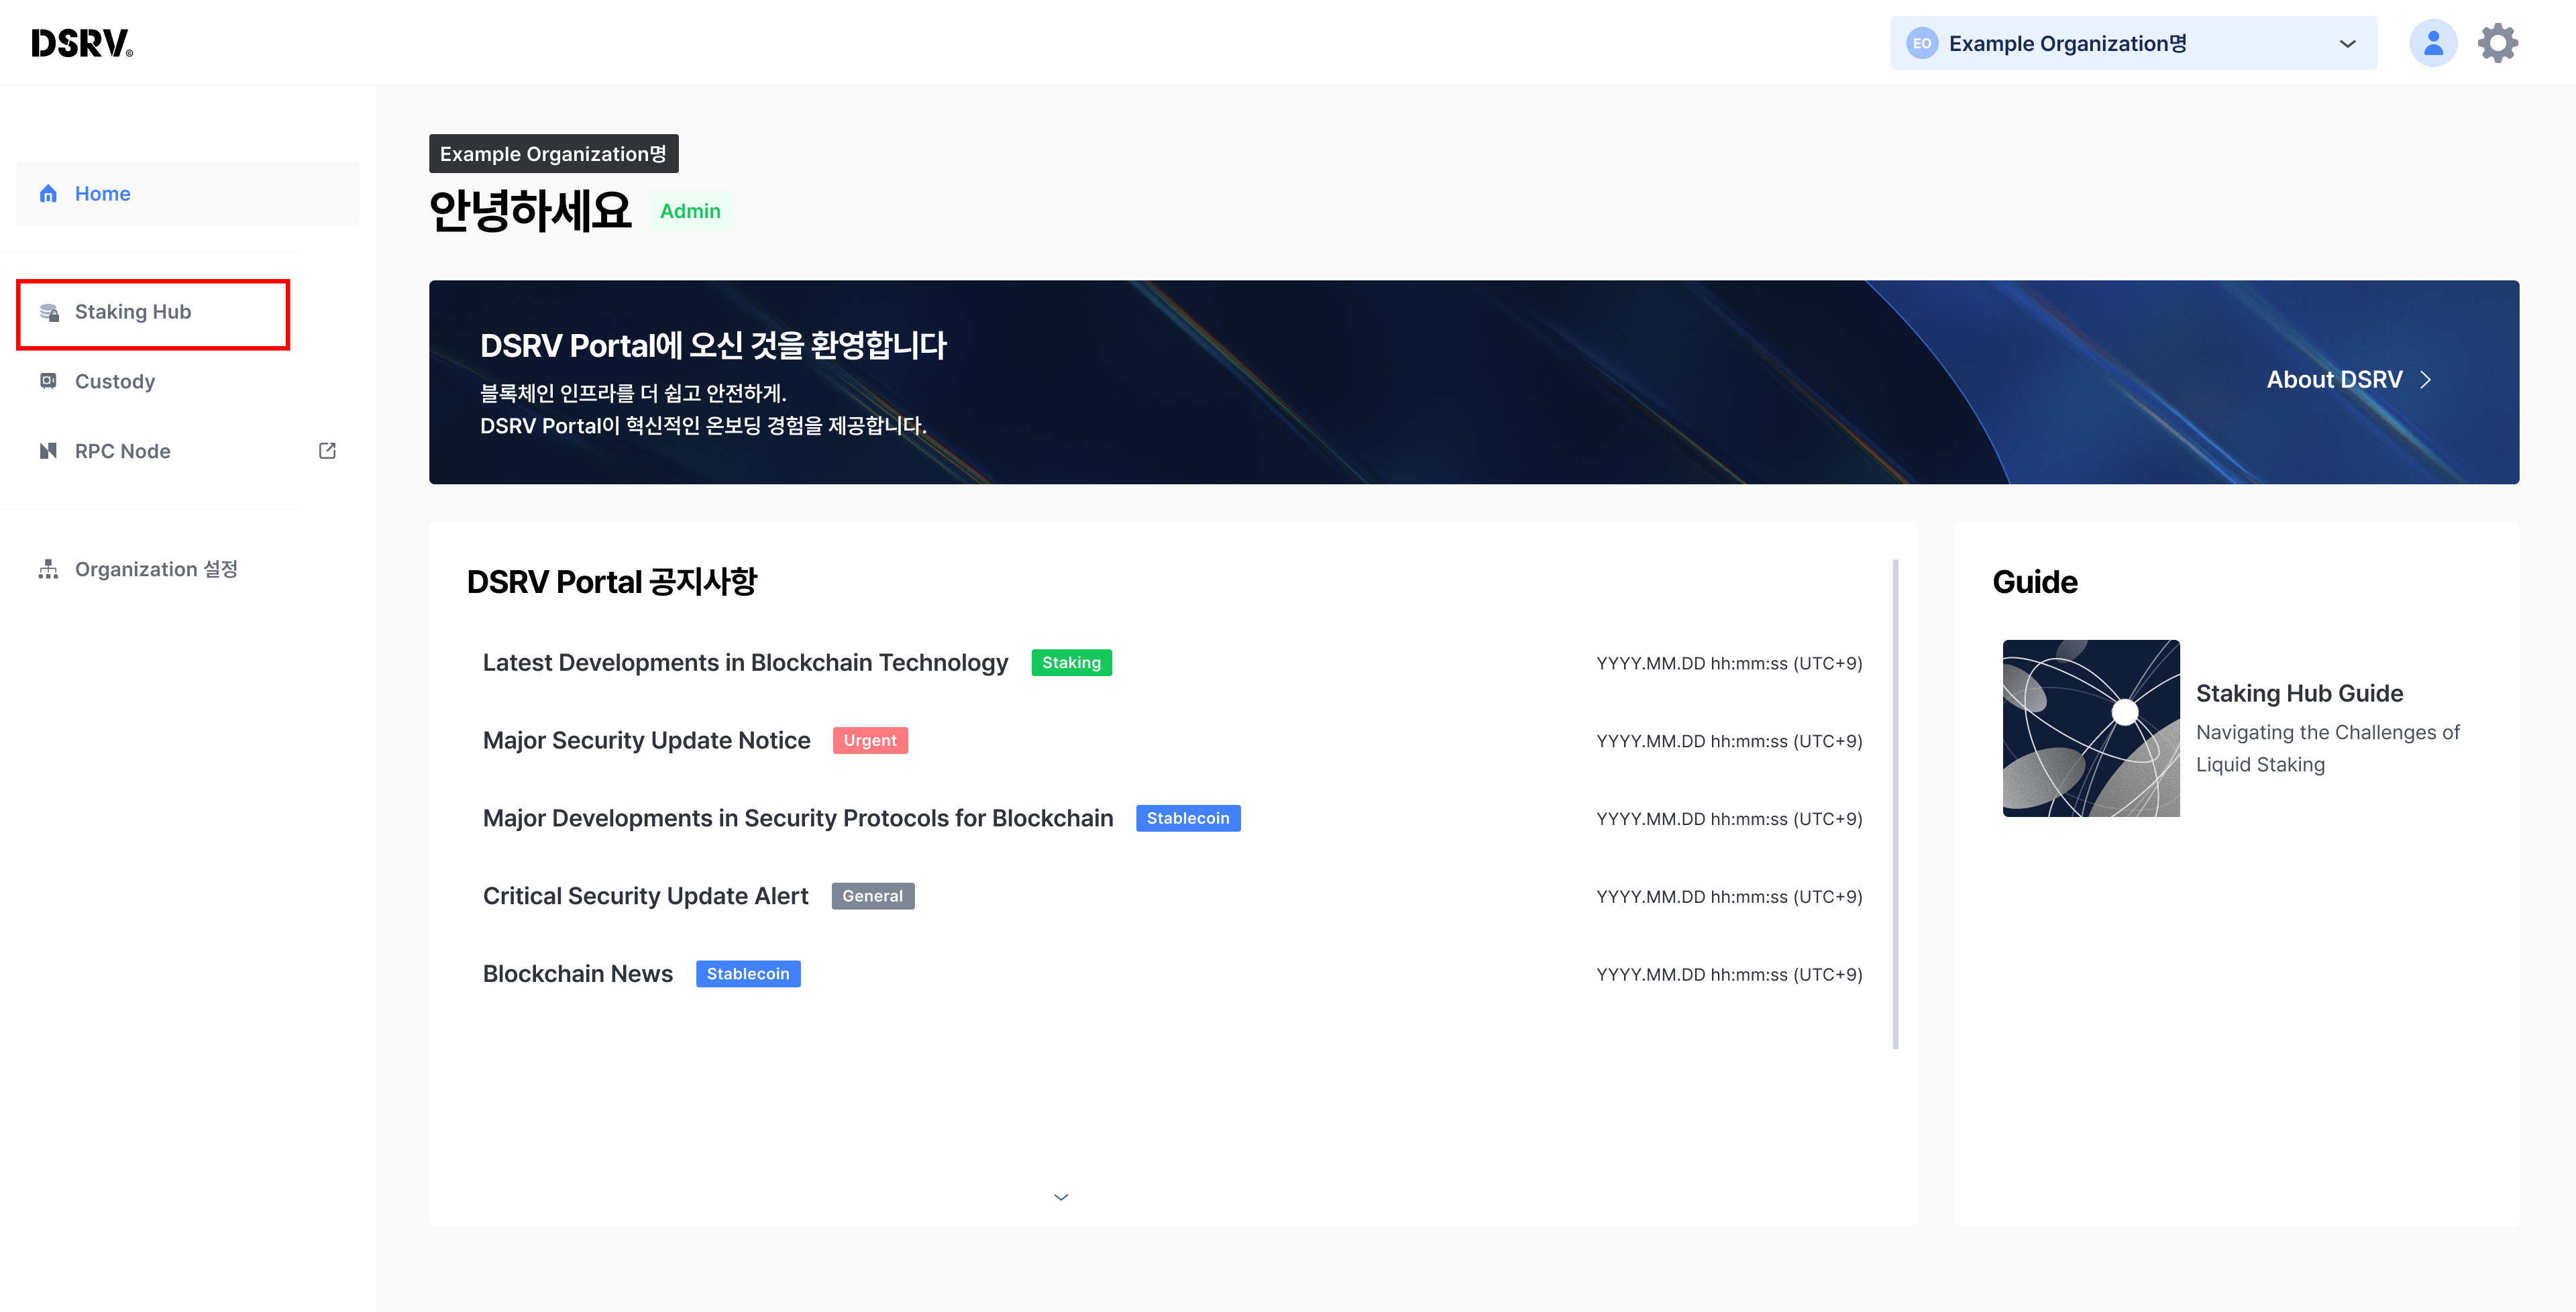2576x1312 pixels.
Task: Open the Custody menu item
Action: [115, 381]
